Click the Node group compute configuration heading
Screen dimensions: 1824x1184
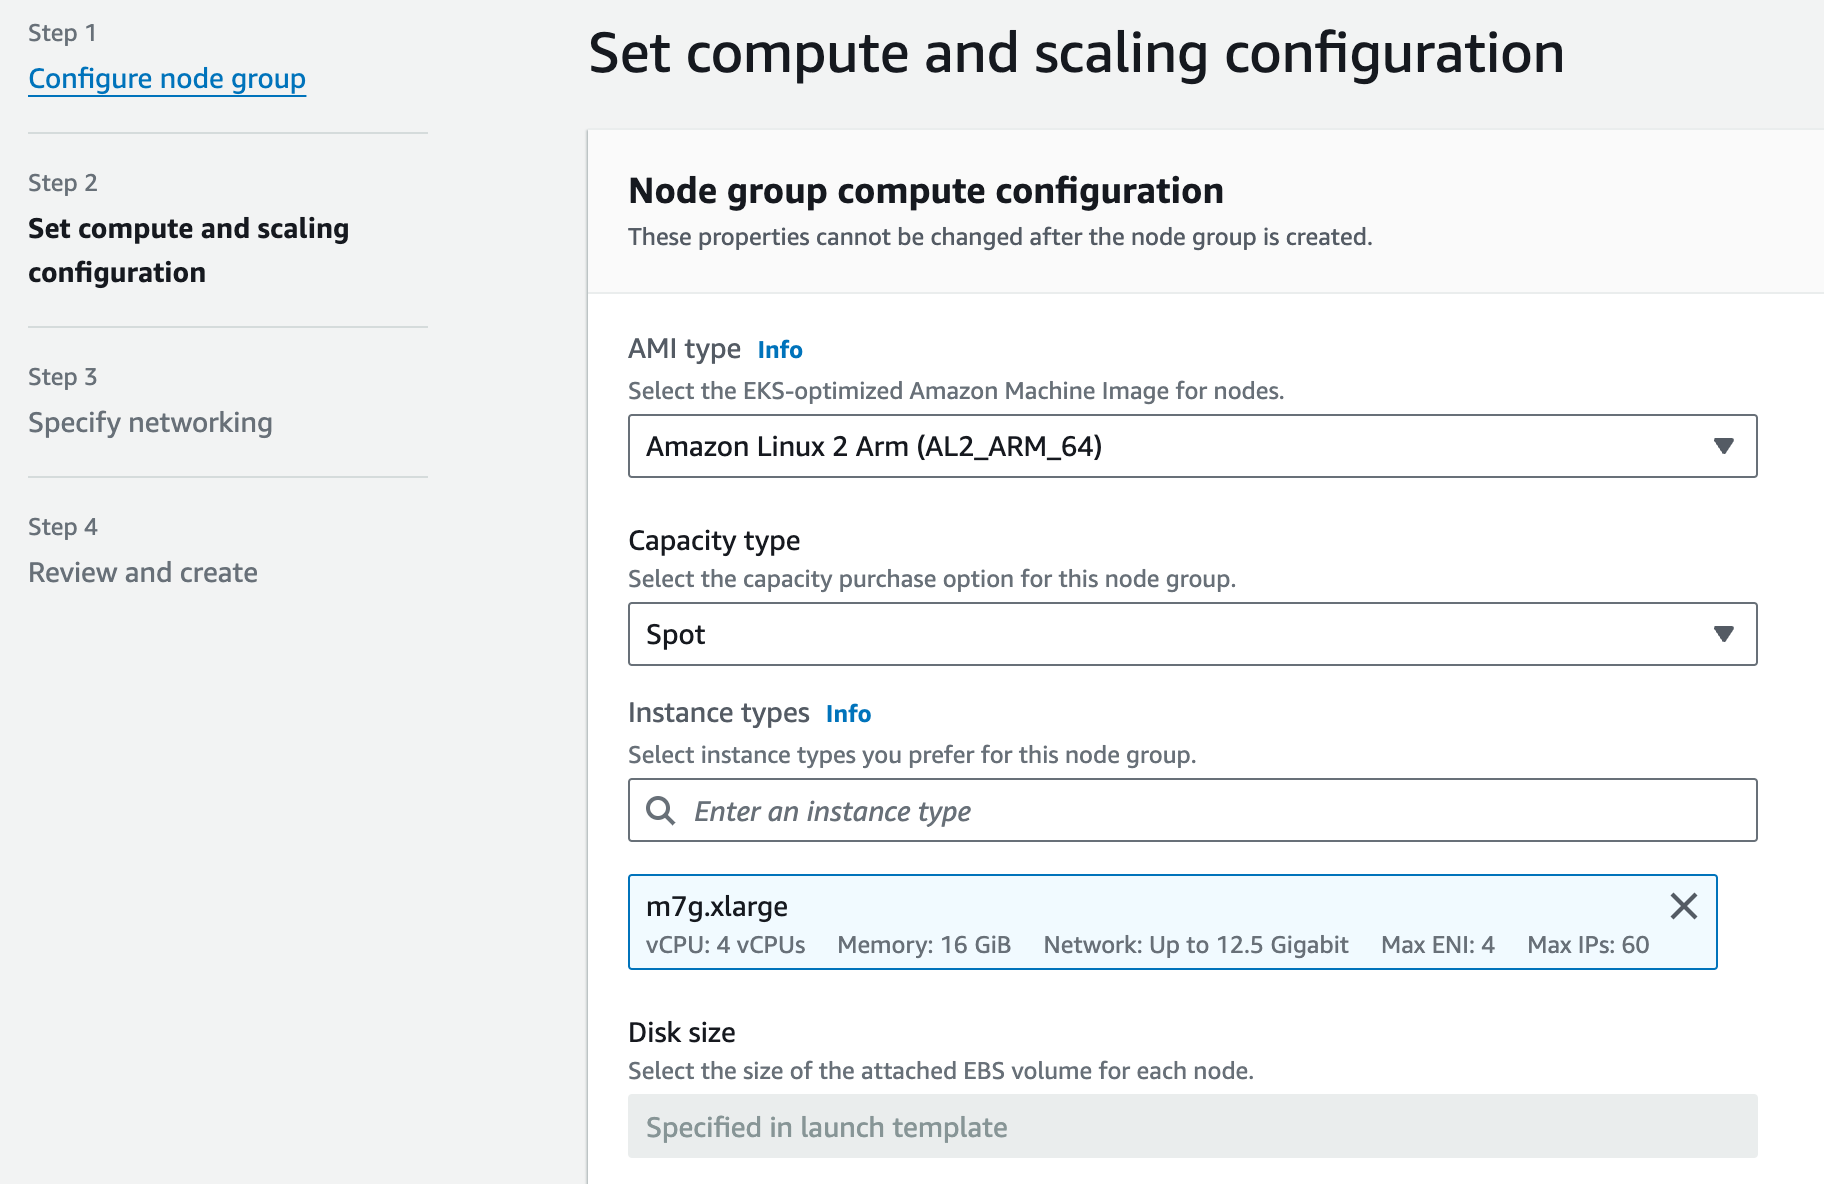coord(926,191)
